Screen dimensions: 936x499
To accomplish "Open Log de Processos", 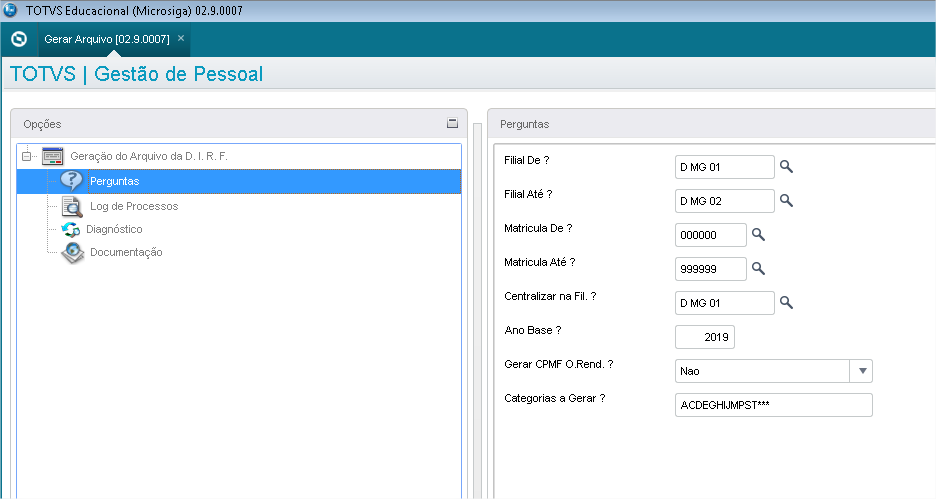I will tap(134, 207).
